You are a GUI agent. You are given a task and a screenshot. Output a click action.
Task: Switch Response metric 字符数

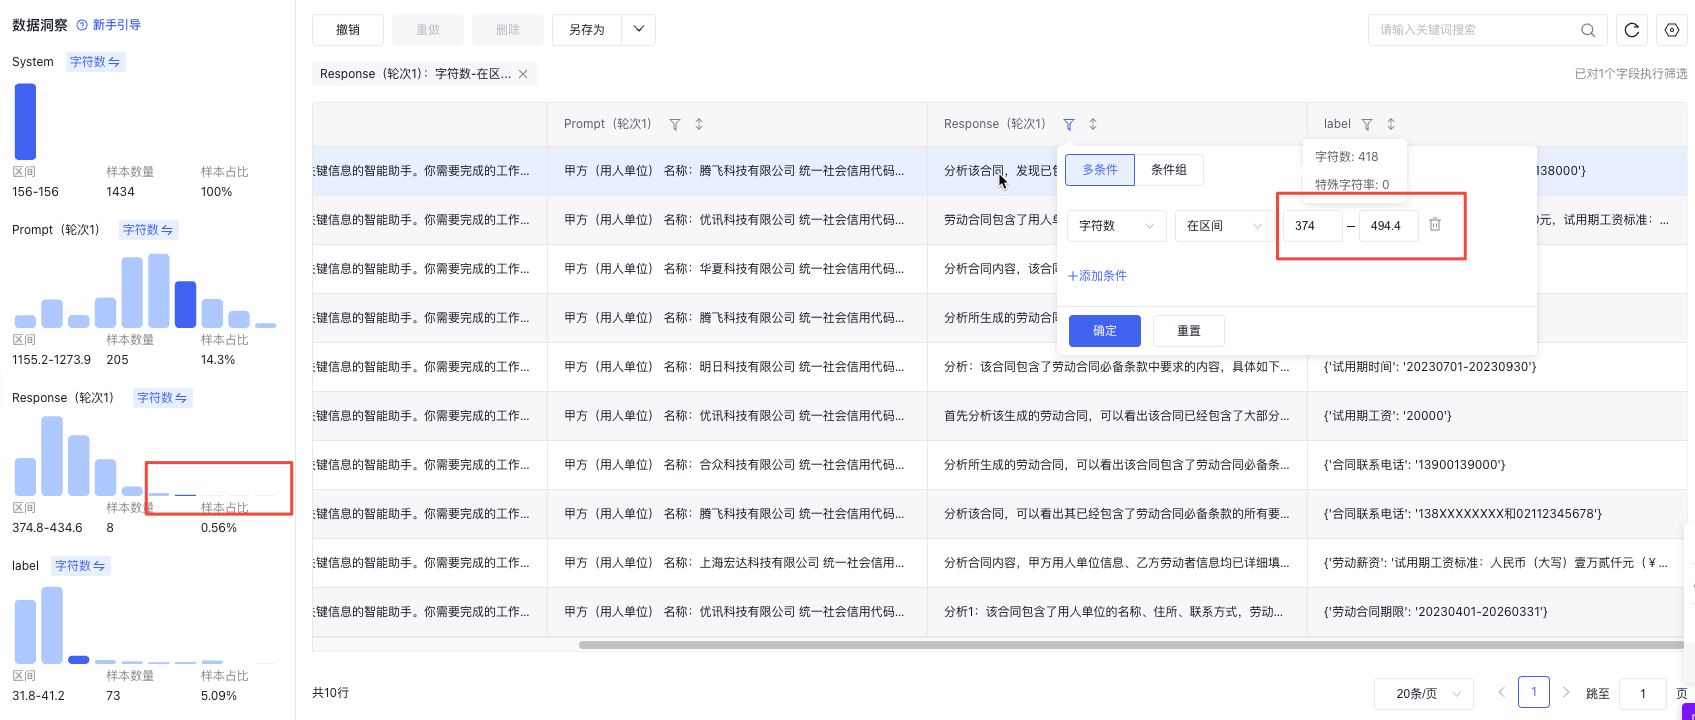pyautogui.click(x=163, y=398)
